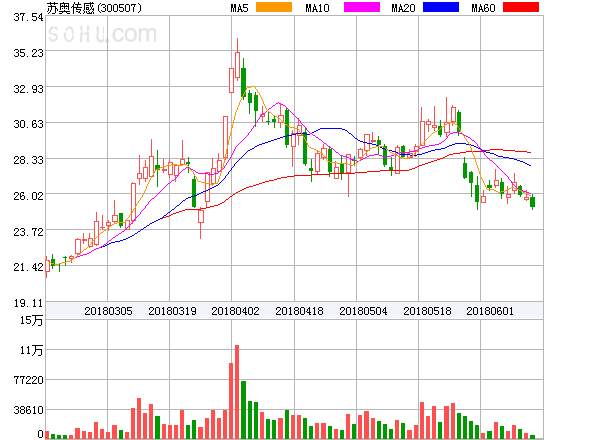This screenshot has height=440, width=600.
Task: Click the 23.72 price axis label
Action: click(28, 232)
